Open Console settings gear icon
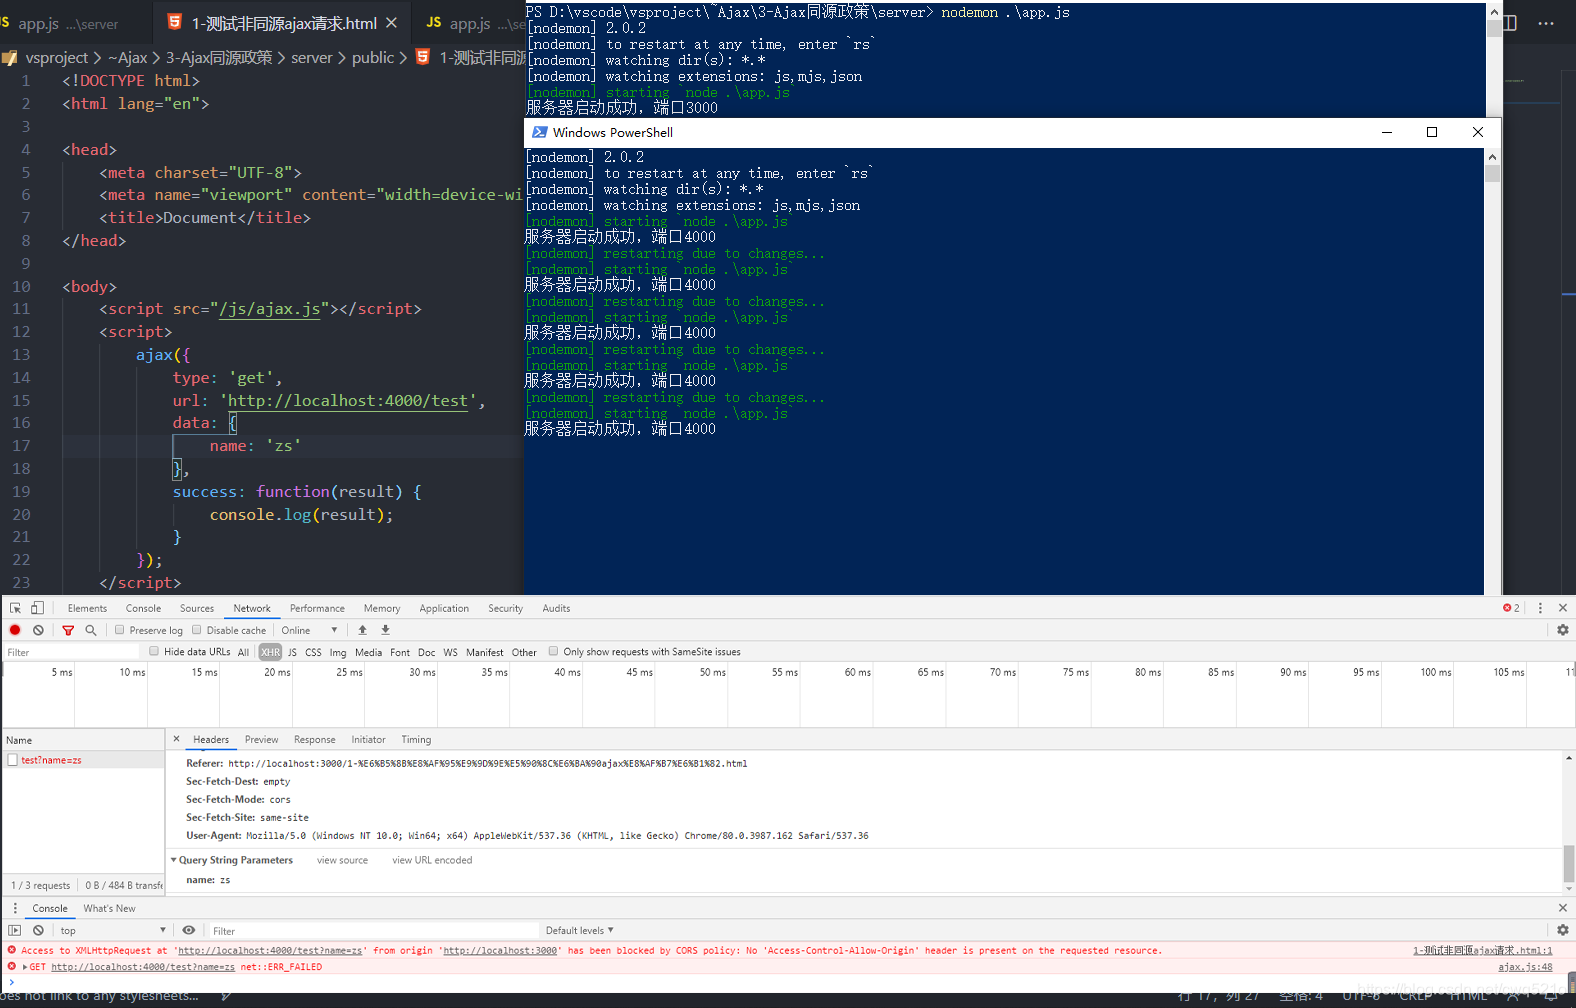1576x1008 pixels. tap(1562, 930)
